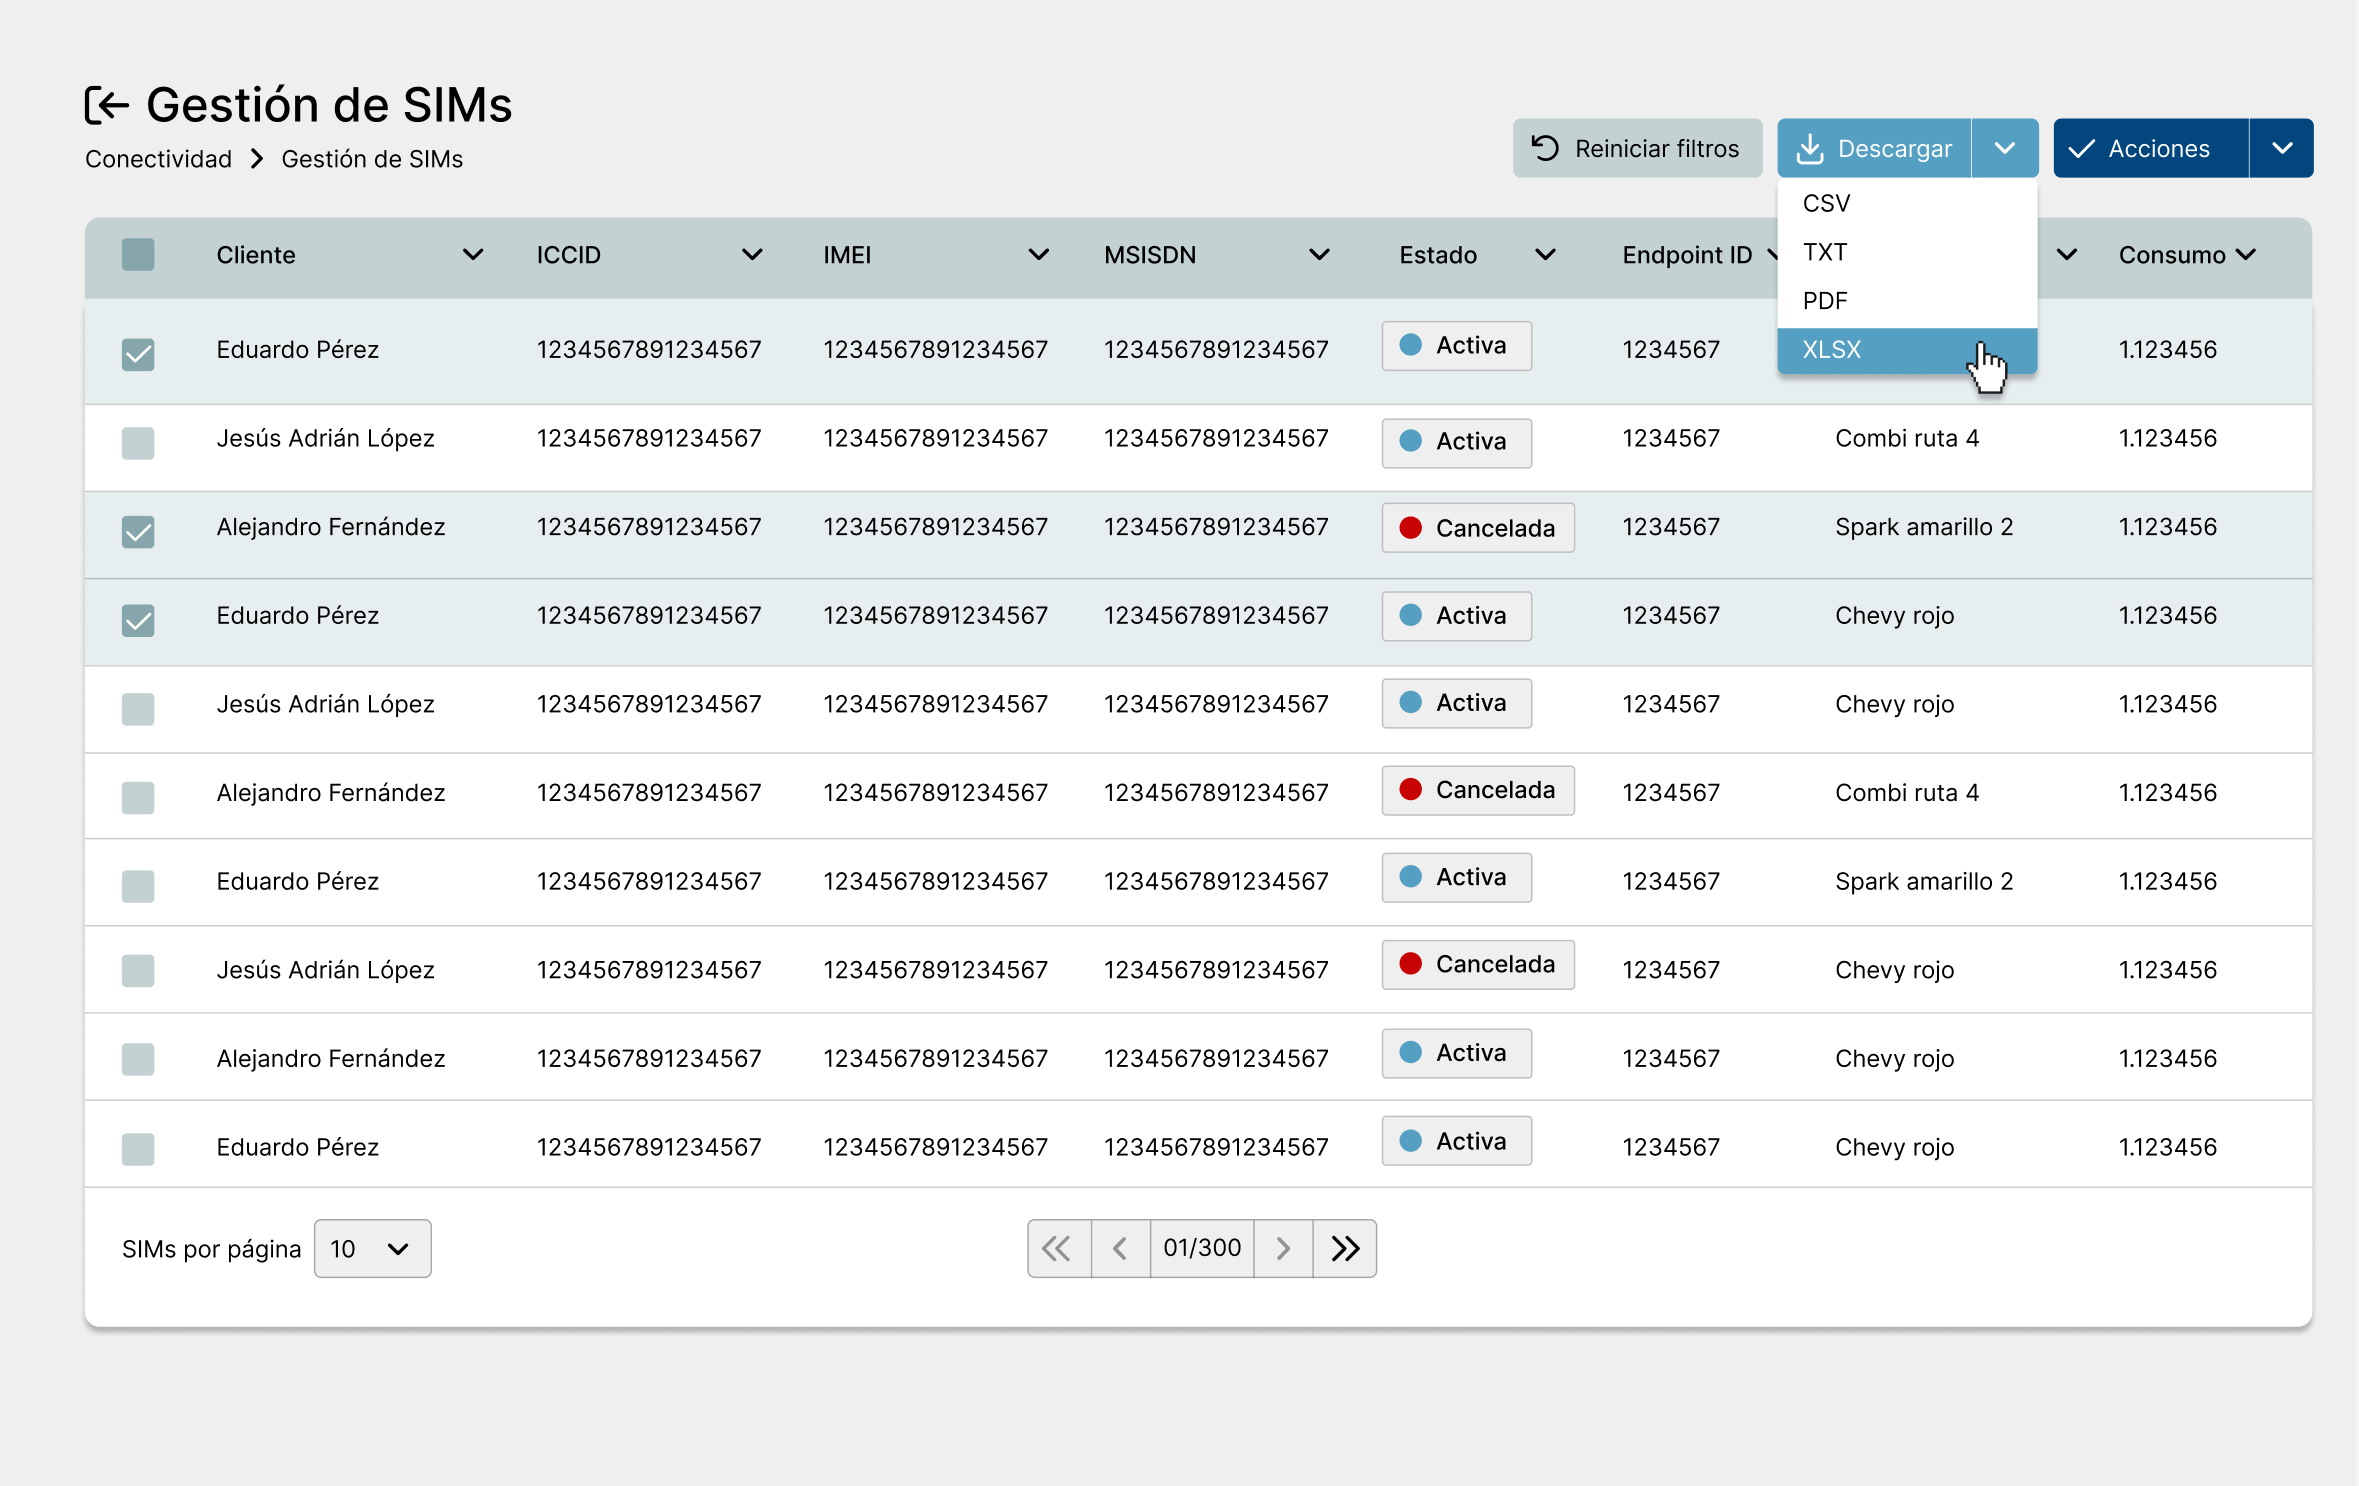Toggle the select-all header checkbox

coord(138,255)
